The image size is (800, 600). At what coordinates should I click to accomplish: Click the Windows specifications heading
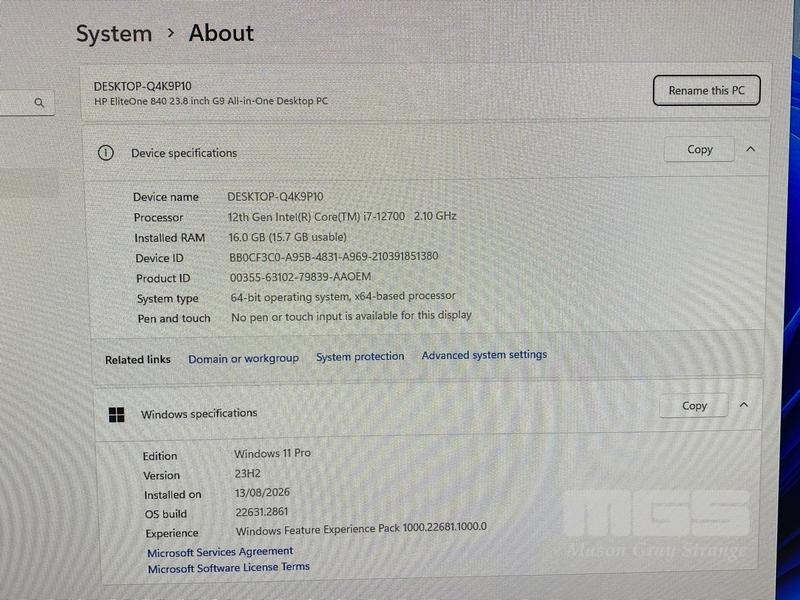(199, 414)
